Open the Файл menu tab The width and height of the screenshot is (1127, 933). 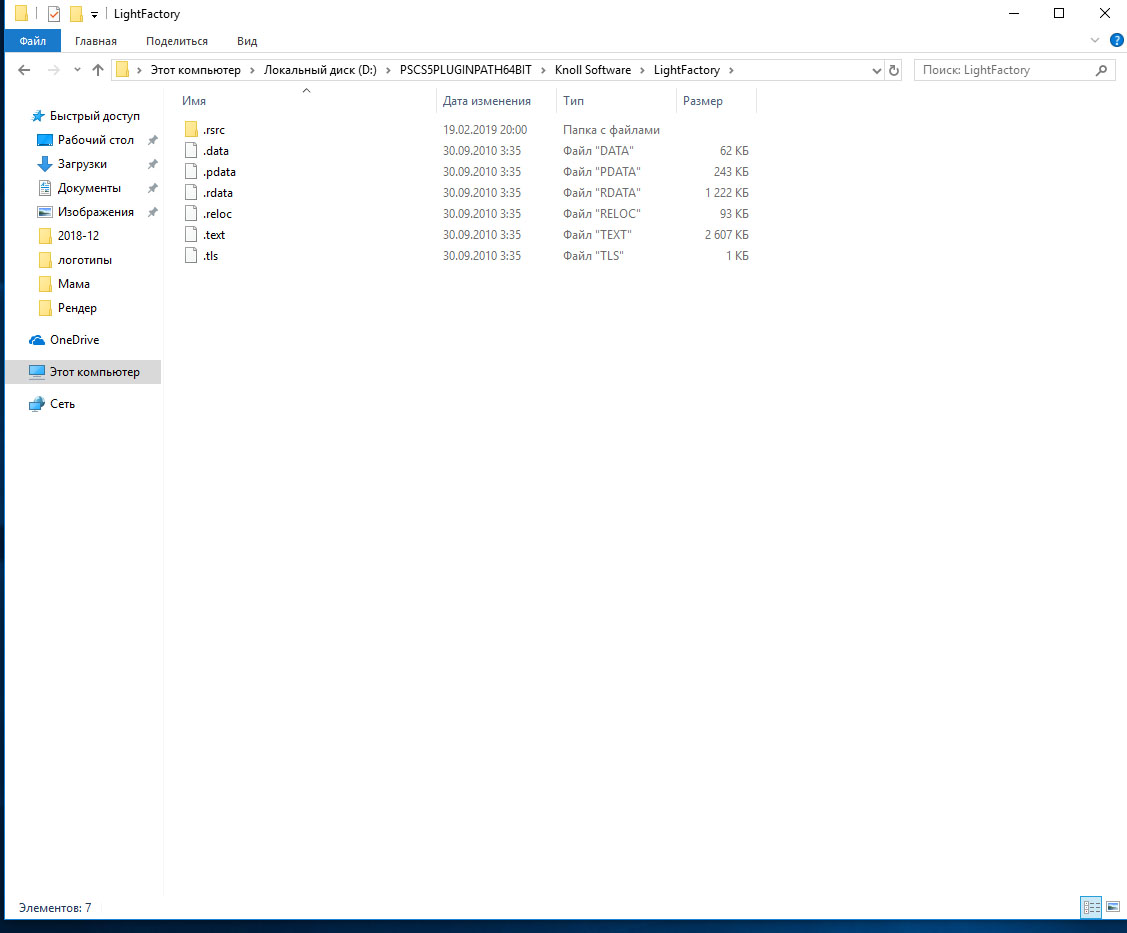(x=32, y=41)
